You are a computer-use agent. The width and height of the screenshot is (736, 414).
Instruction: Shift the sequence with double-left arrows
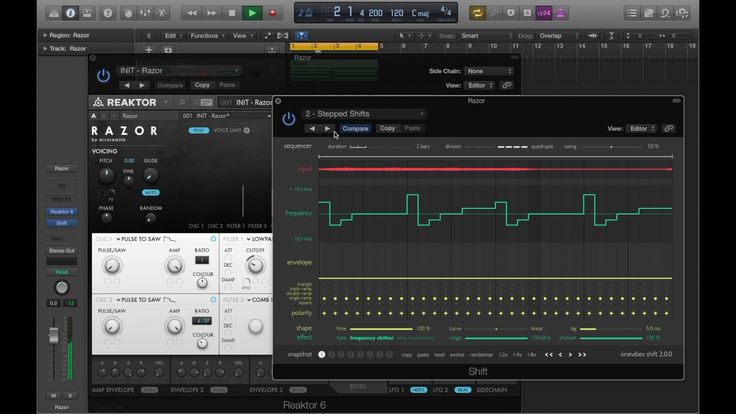(548, 355)
